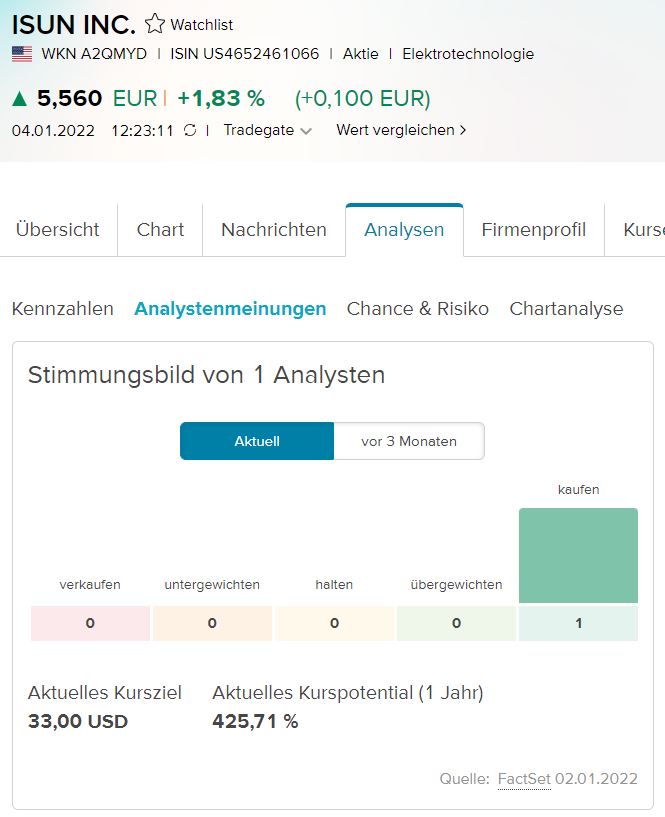The image size is (665, 817).
Task: Open the Übersicht tab
Action: [58, 230]
